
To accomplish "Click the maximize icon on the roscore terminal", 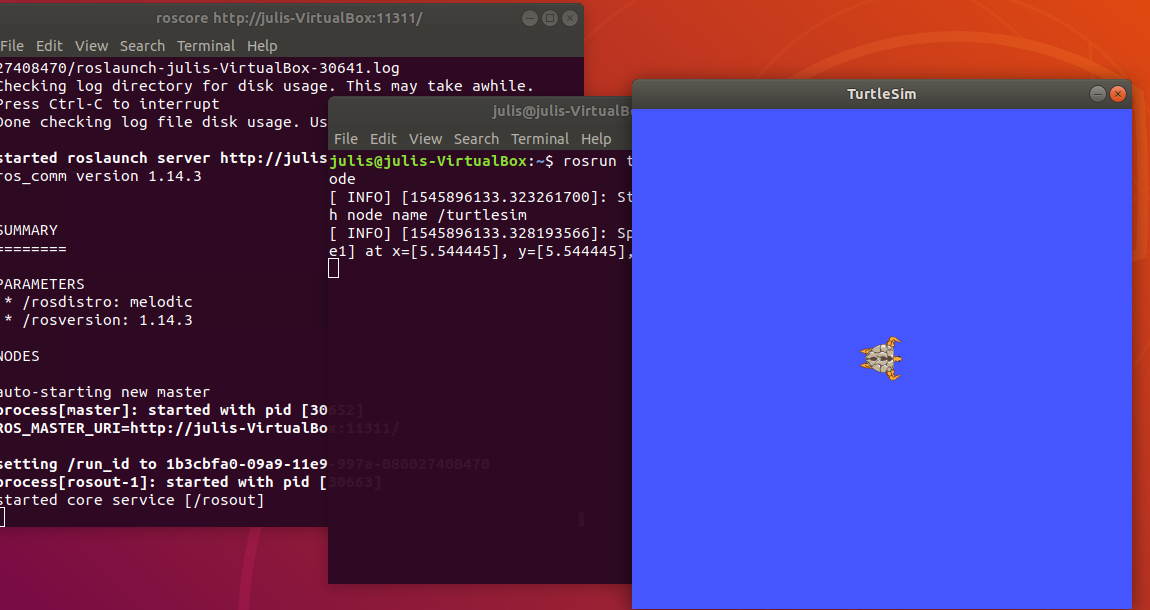I will pyautogui.click(x=549, y=17).
